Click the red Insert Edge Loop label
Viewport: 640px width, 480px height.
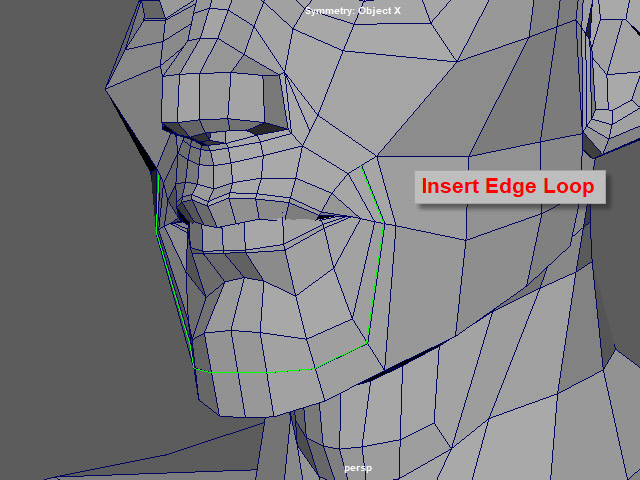point(508,187)
